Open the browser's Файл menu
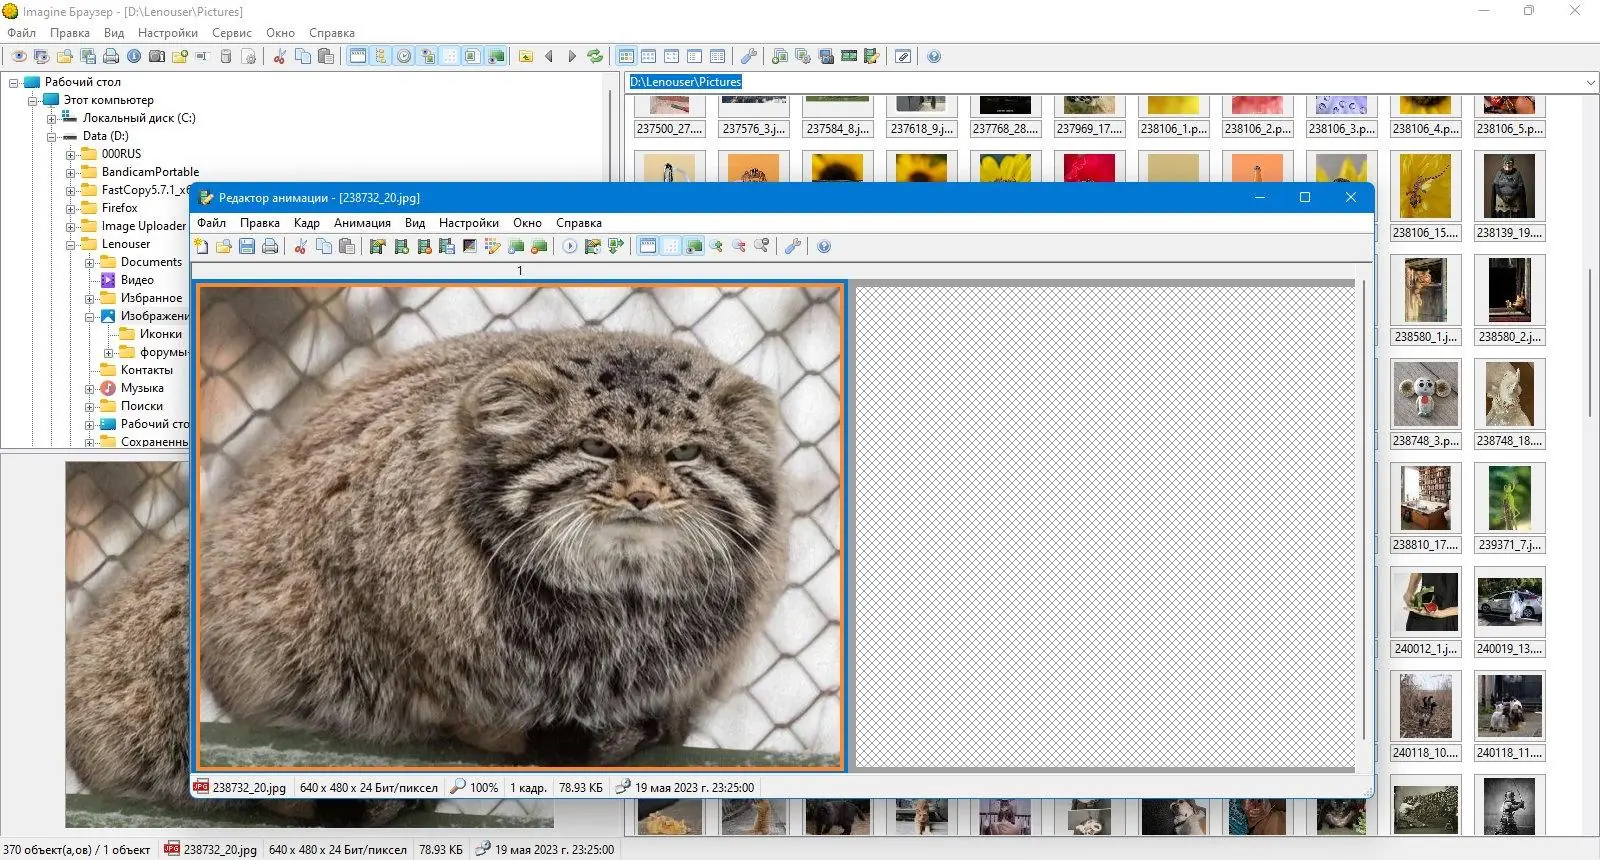Viewport: 1600px width, 860px height. point(21,33)
